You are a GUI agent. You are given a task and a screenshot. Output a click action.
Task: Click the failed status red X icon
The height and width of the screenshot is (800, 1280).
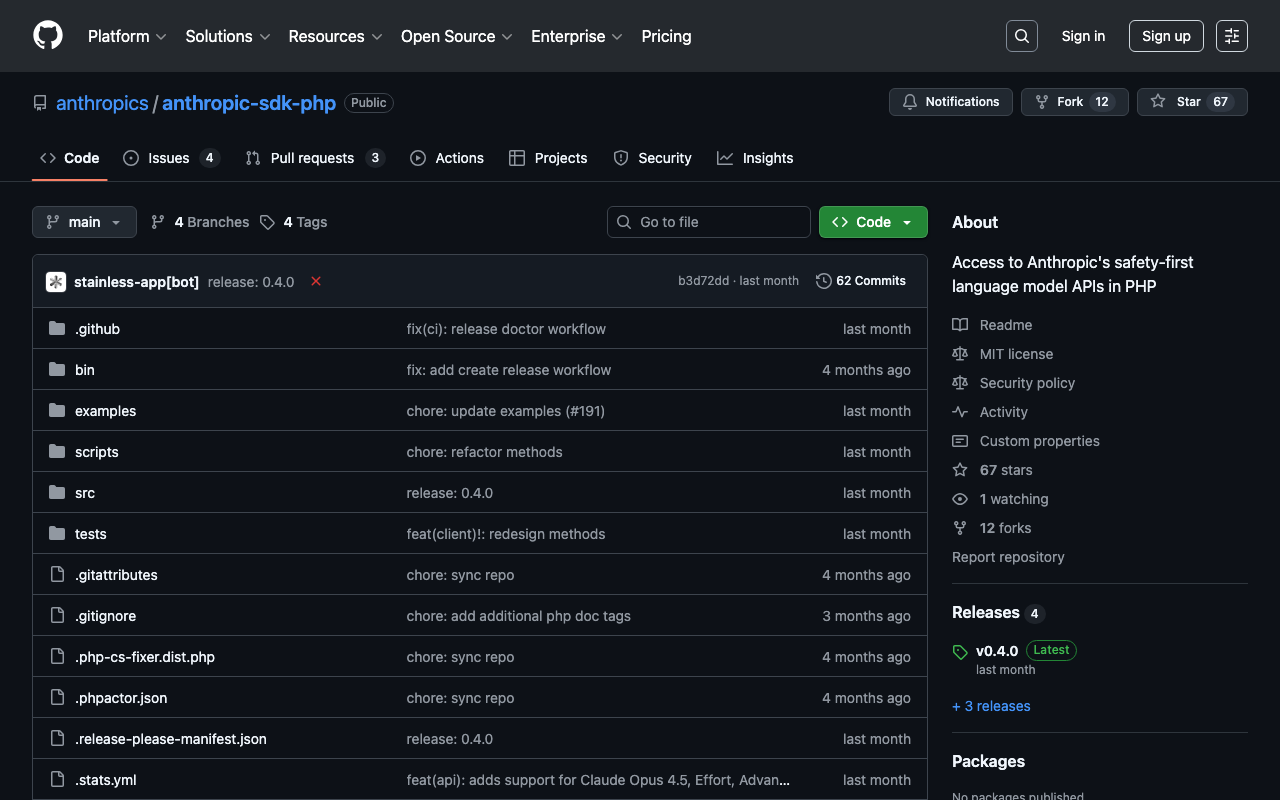tap(316, 281)
